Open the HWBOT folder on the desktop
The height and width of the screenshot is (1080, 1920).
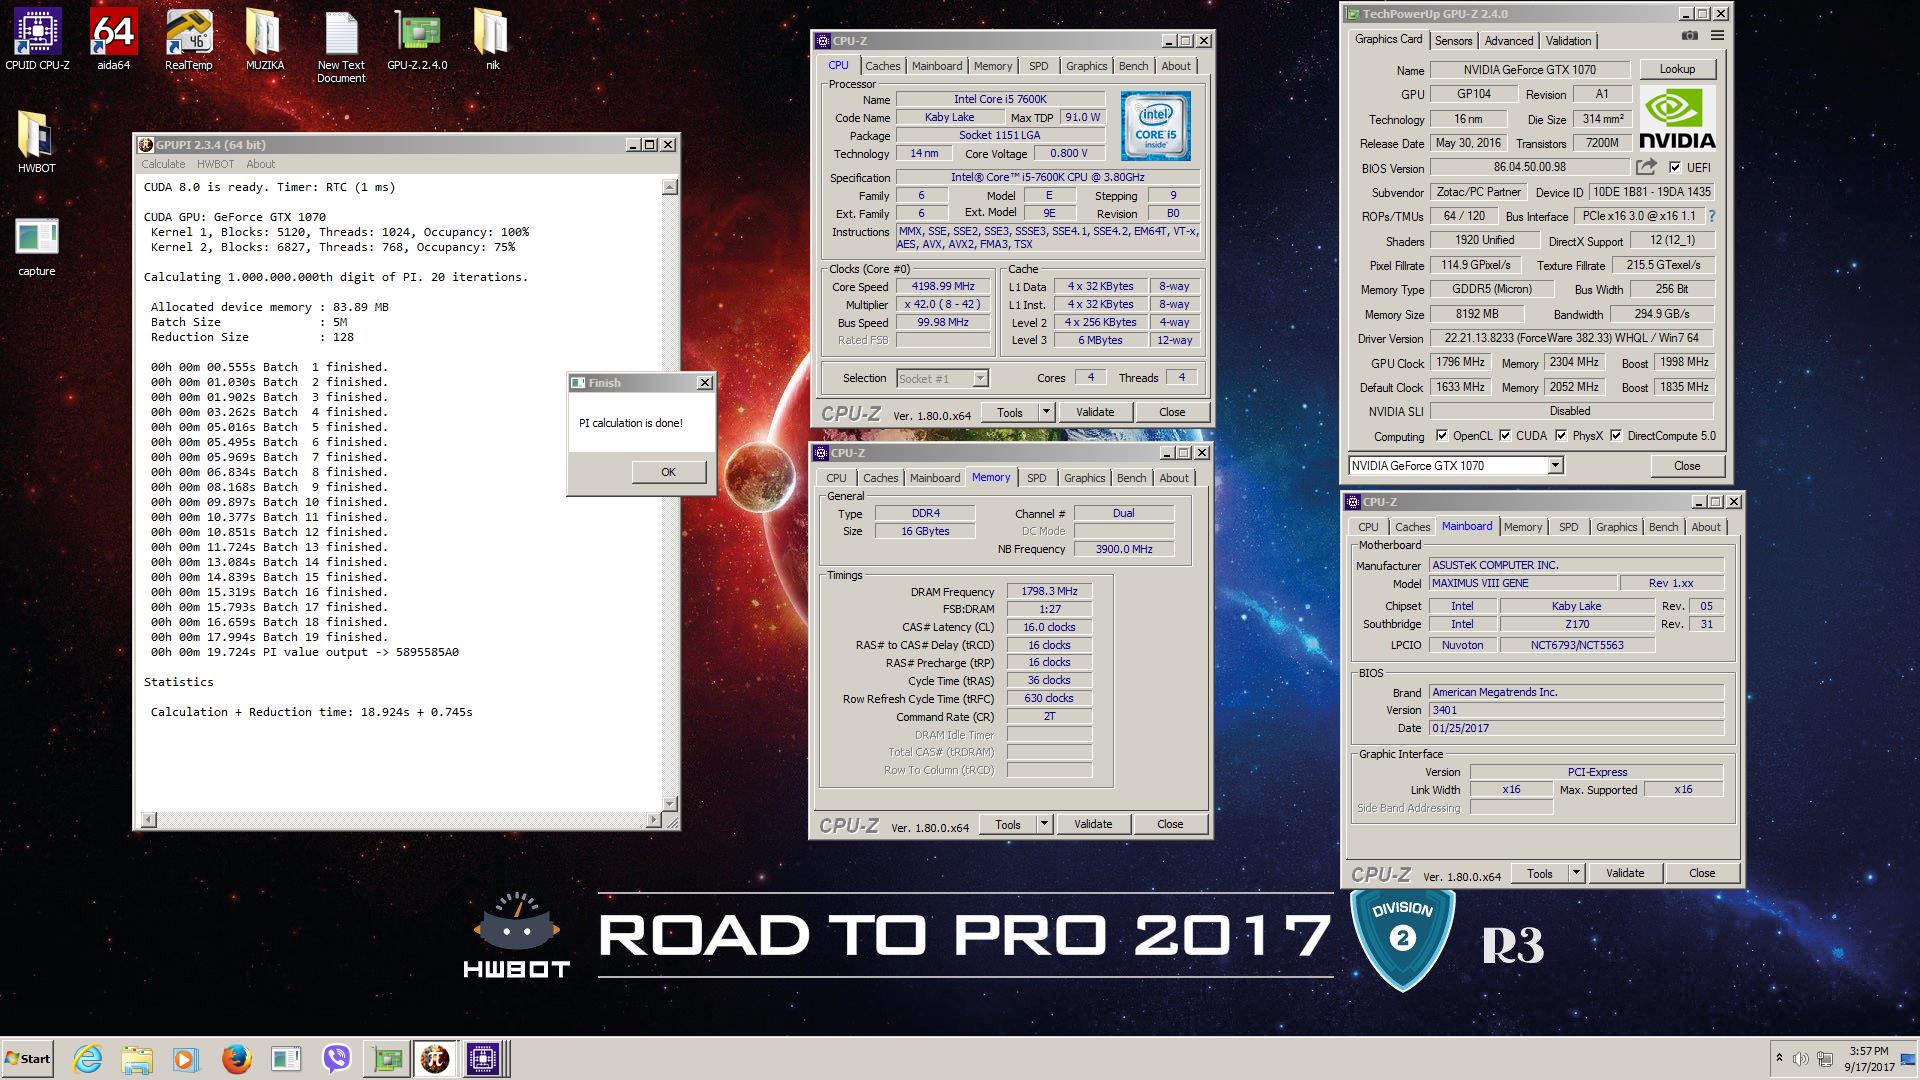tap(37, 142)
